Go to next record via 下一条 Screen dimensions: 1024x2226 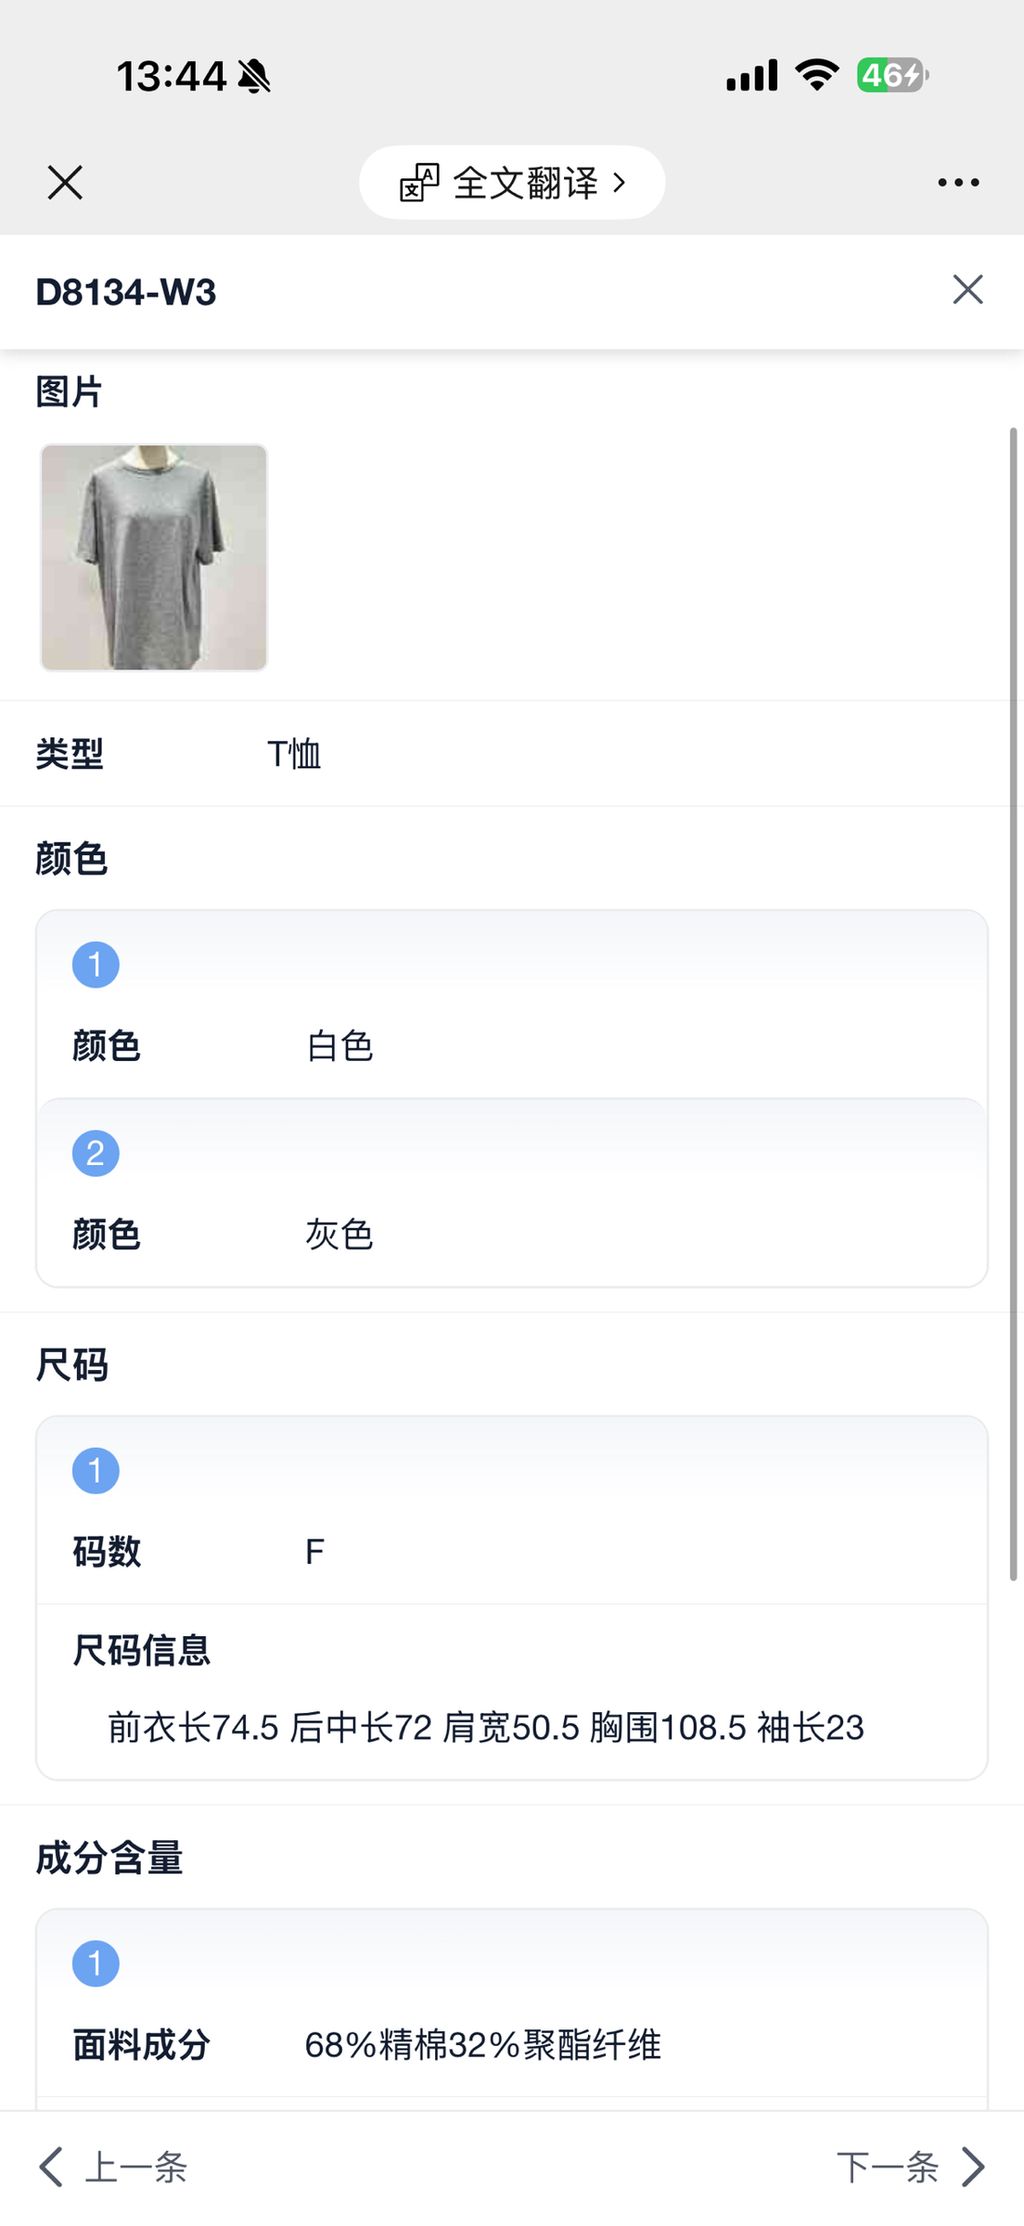click(x=887, y=2167)
